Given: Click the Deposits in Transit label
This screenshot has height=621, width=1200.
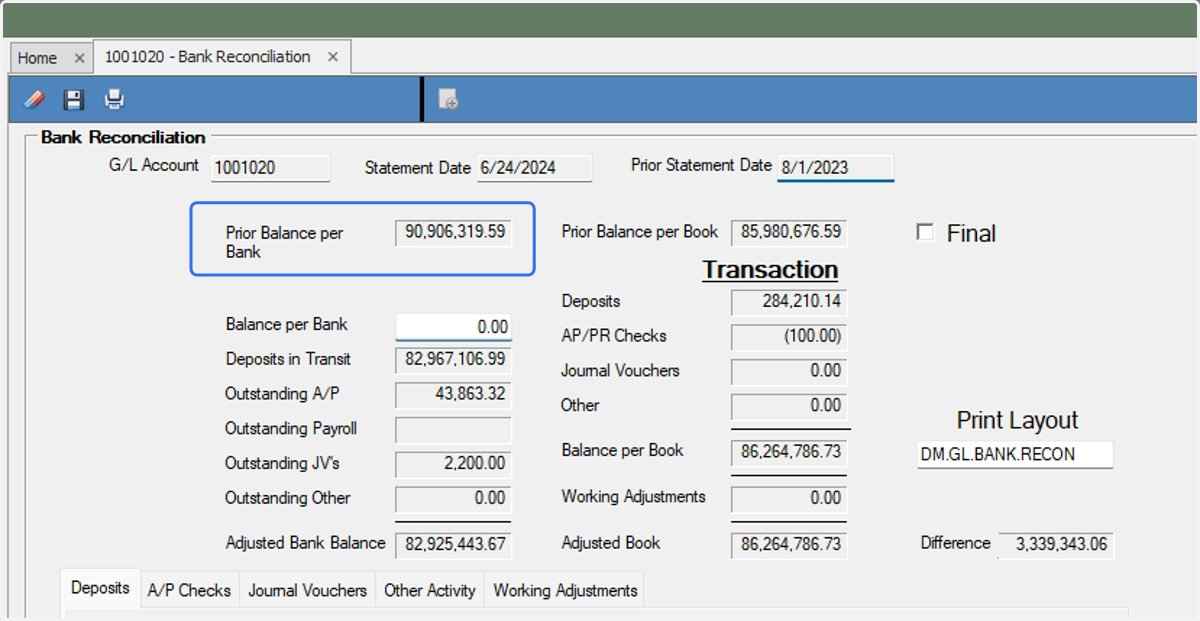Looking at the screenshot, I should click(x=288, y=359).
